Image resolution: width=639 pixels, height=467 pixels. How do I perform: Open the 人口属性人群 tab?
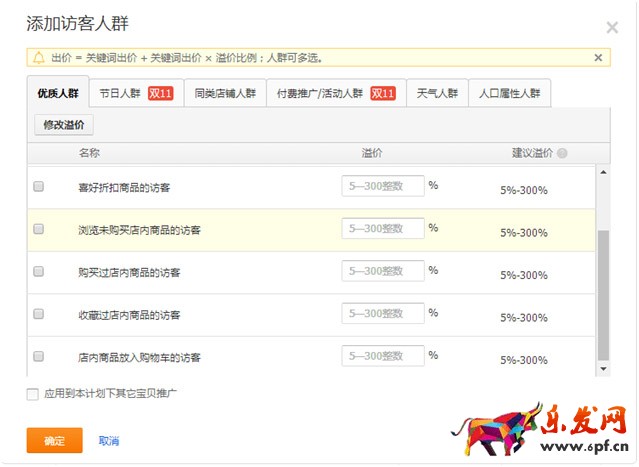(509, 94)
